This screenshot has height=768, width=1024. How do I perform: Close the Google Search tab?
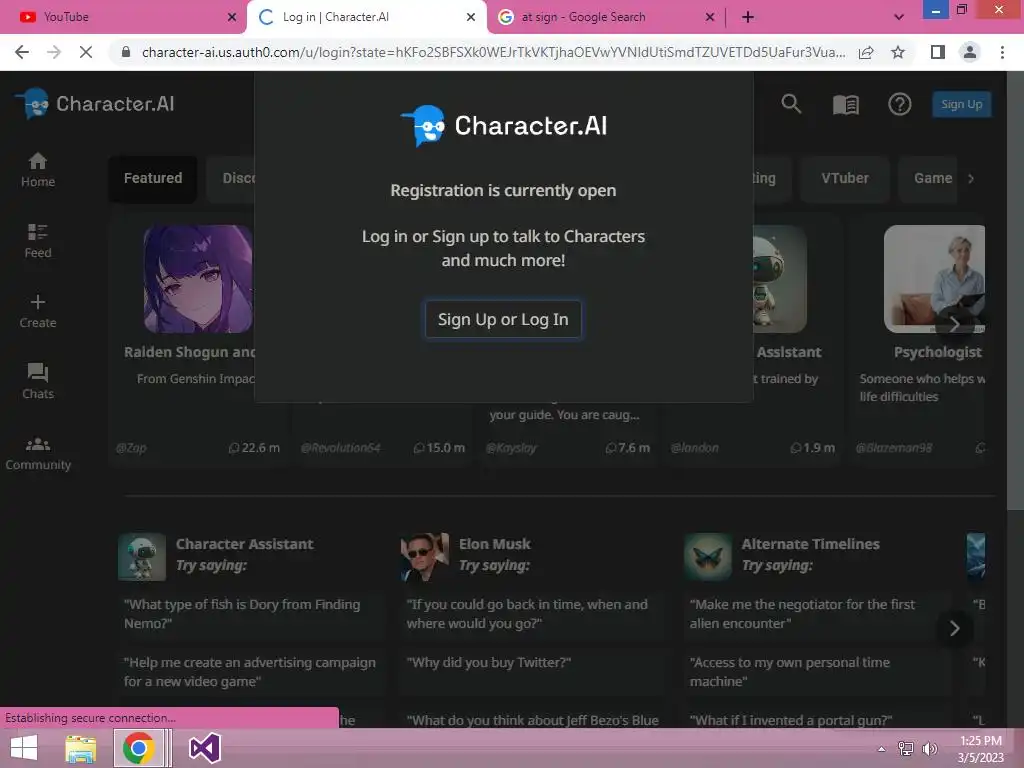click(710, 18)
